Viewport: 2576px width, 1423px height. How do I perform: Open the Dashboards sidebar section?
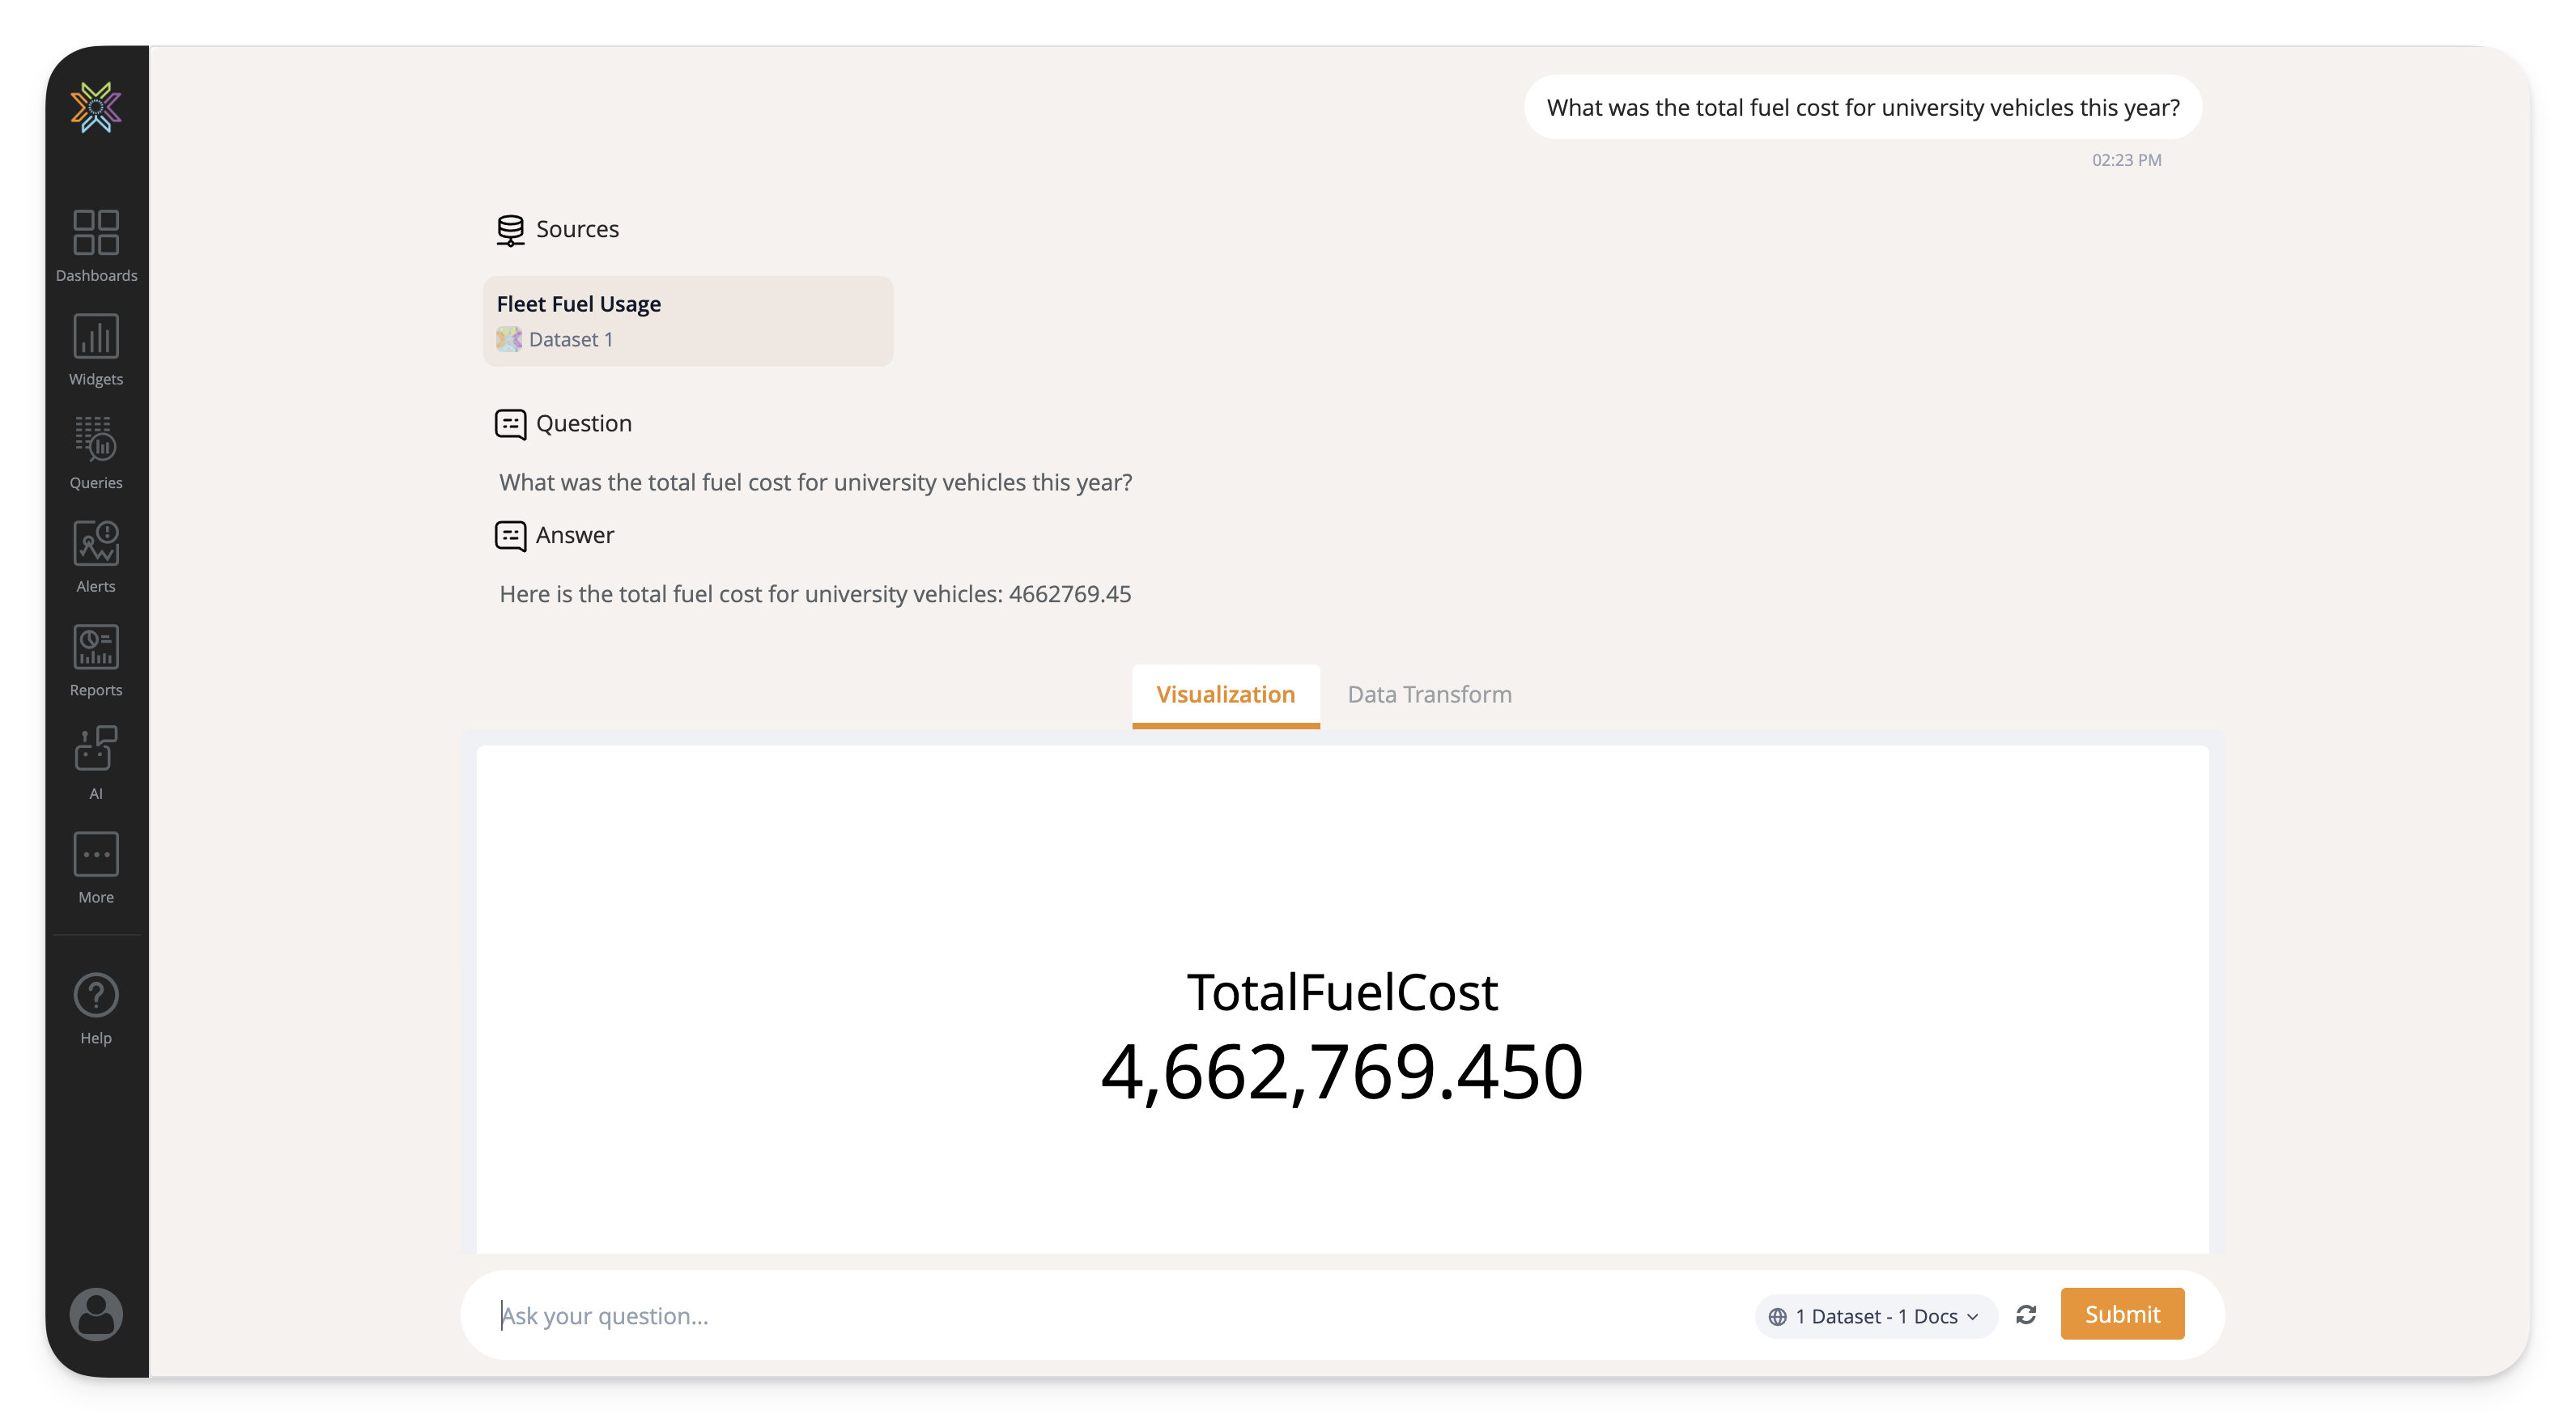pyautogui.click(x=96, y=245)
